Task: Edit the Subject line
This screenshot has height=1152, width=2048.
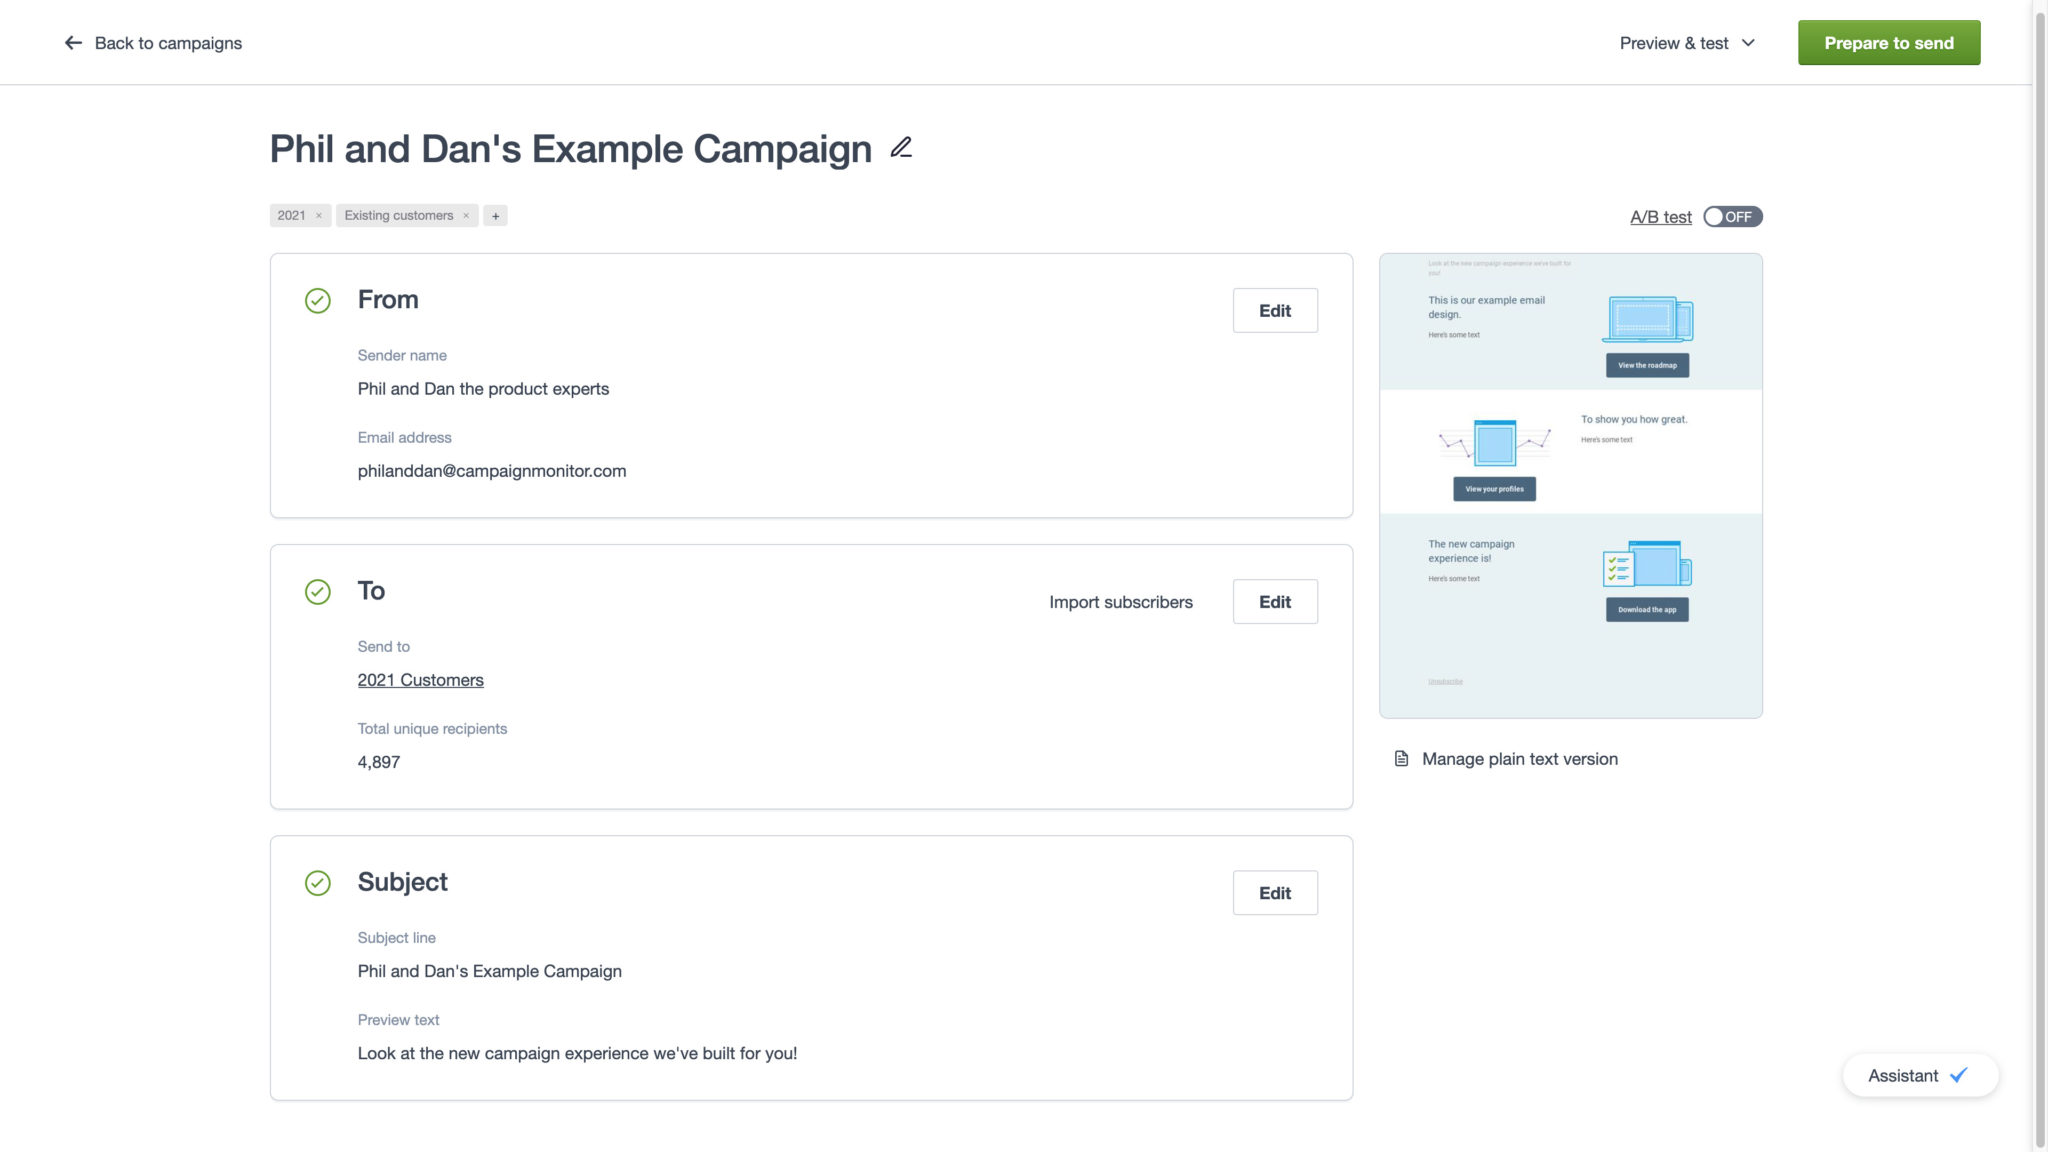Action: (1274, 892)
